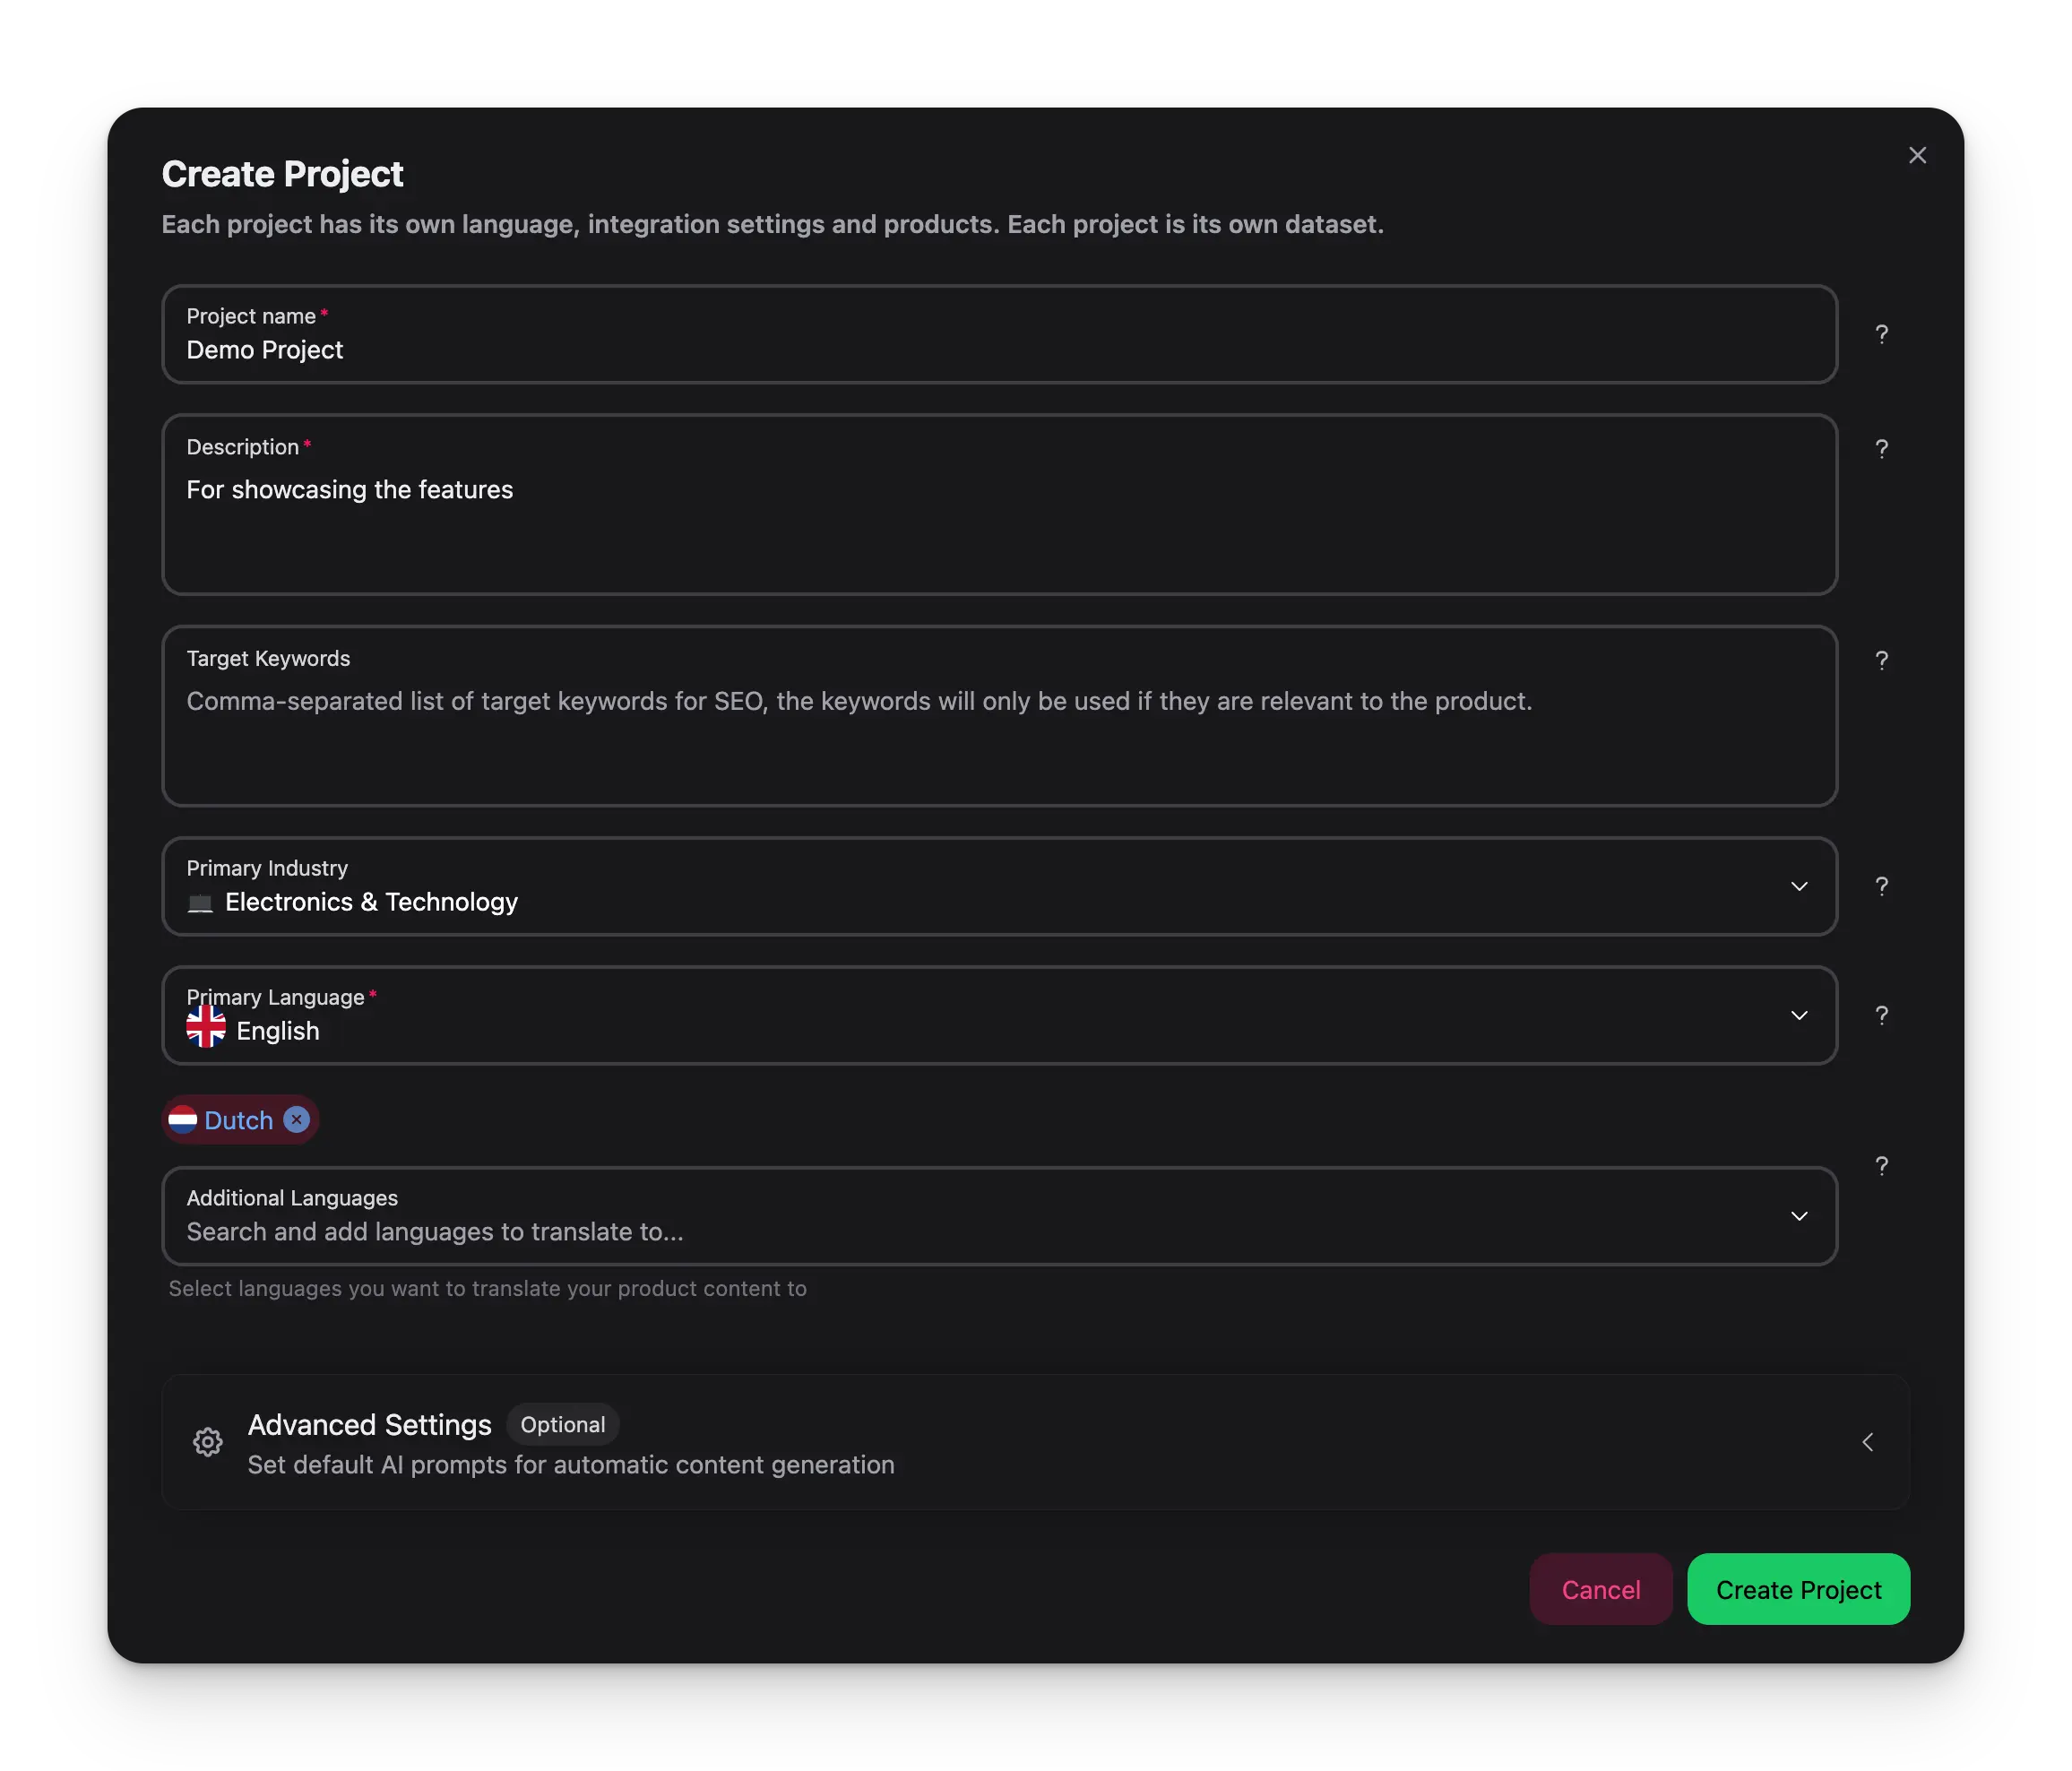Click the Dutch flag on the language chip

(x=184, y=1120)
